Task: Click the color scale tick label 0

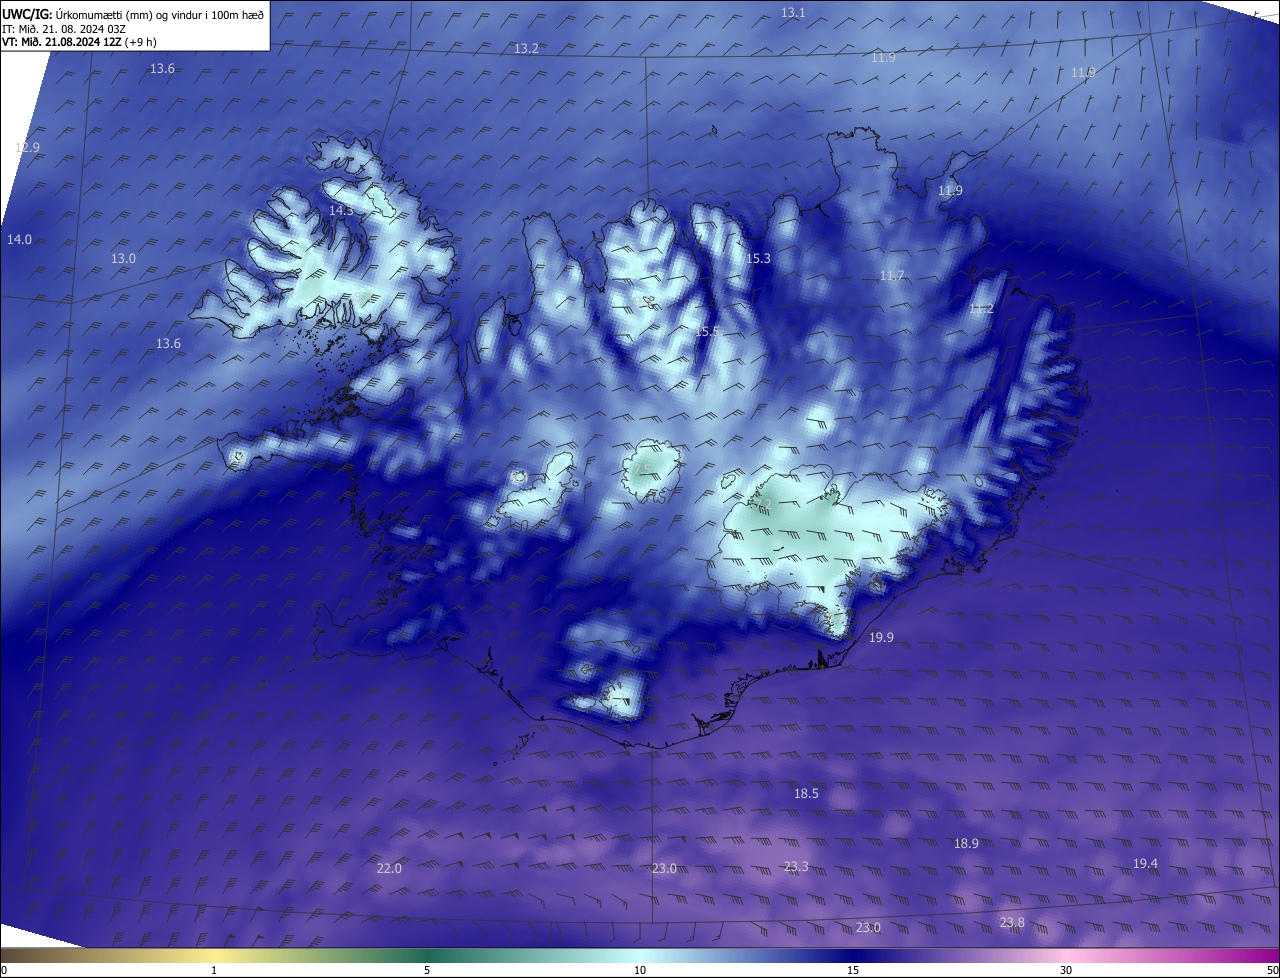Action: [x=4, y=970]
